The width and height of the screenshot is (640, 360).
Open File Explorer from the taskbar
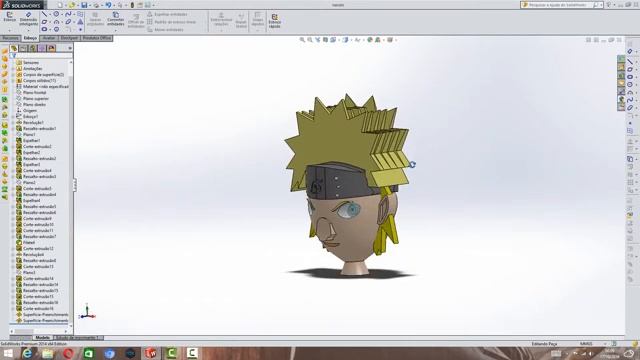48,353
